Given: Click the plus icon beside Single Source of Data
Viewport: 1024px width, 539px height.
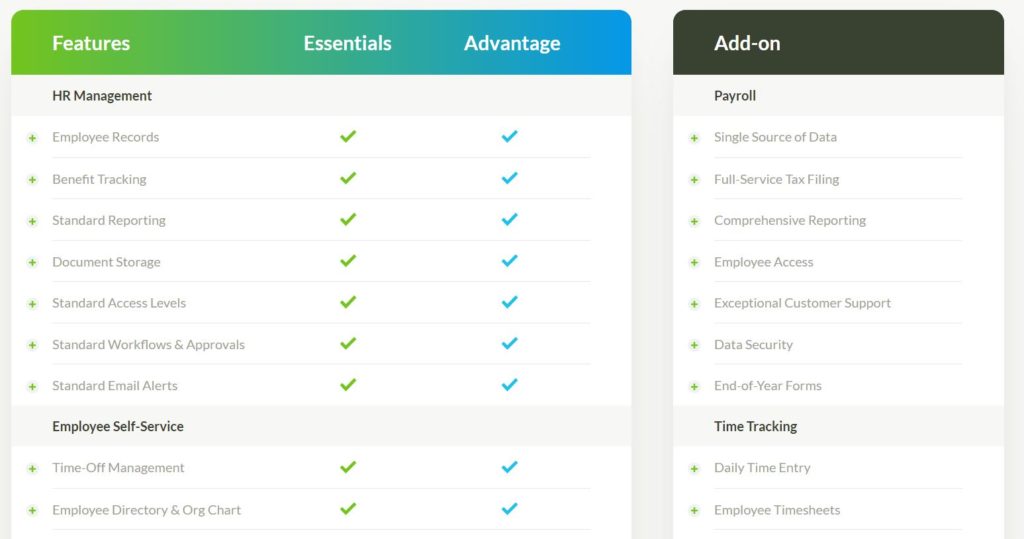Looking at the screenshot, I should (694, 138).
